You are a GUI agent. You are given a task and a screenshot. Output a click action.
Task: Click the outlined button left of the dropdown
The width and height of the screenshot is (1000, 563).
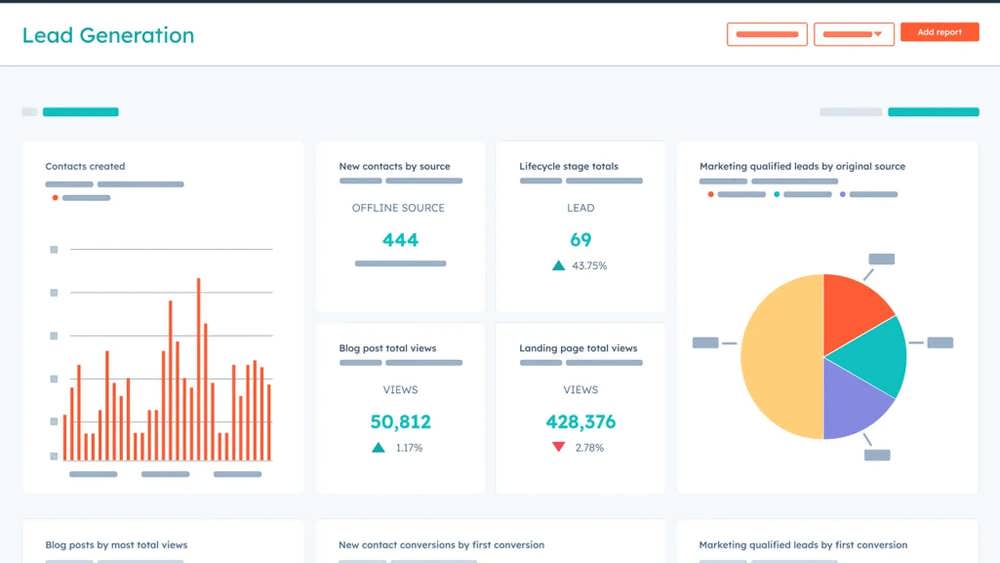[767, 34]
